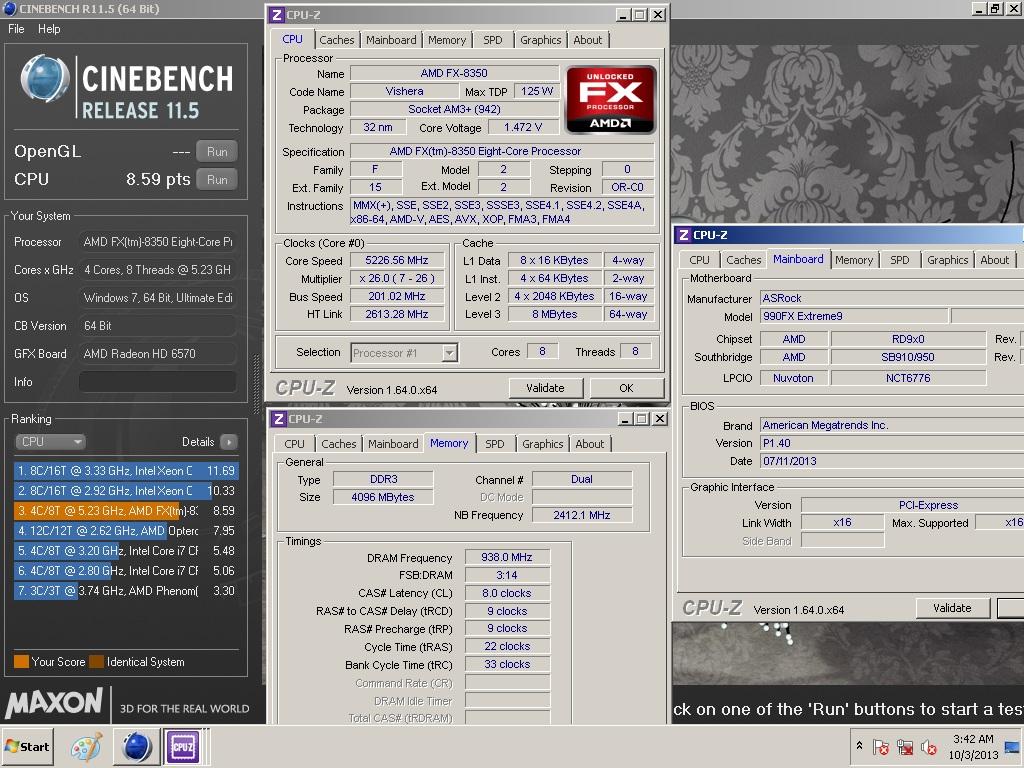1024x768 pixels.
Task: Switch to About tab in top CPU-Z window
Action: pyautogui.click(x=588, y=40)
